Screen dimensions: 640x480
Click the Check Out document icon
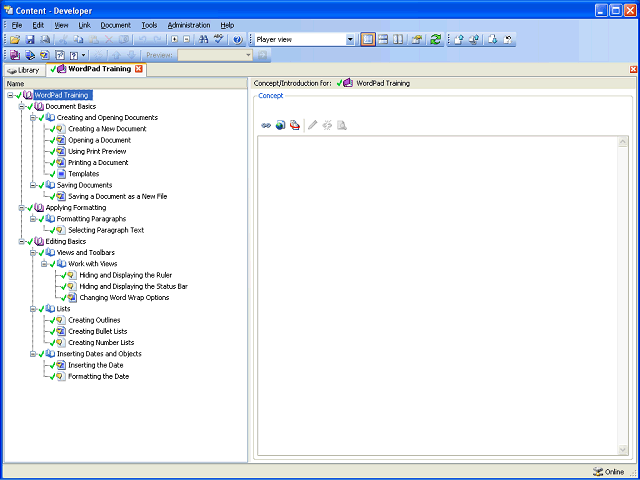click(x=493, y=40)
